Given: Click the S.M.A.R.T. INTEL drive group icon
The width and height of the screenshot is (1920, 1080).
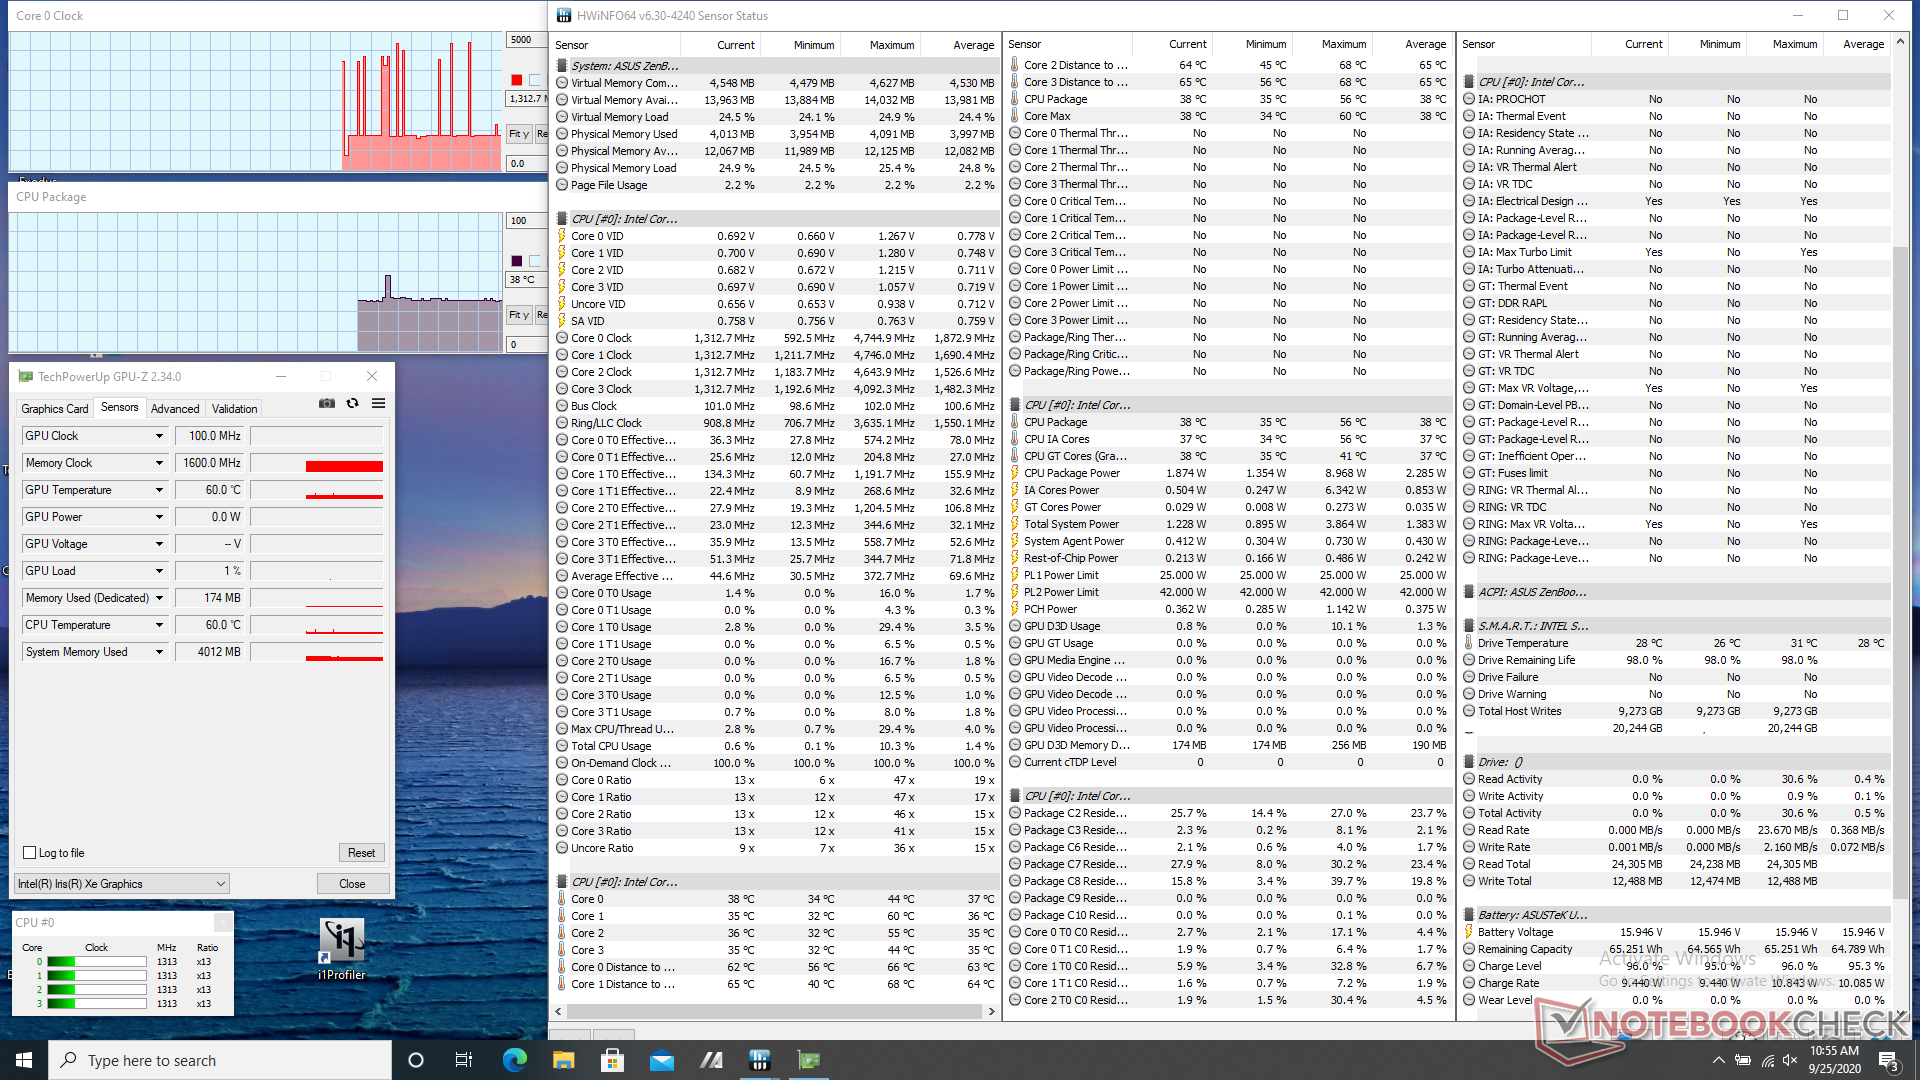Looking at the screenshot, I should [1469, 626].
